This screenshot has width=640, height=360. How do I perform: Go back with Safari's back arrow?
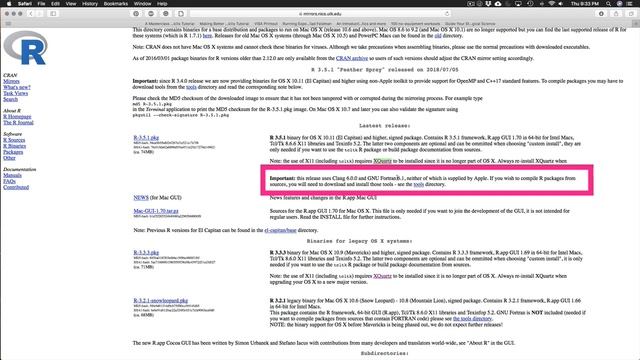[31, 13]
